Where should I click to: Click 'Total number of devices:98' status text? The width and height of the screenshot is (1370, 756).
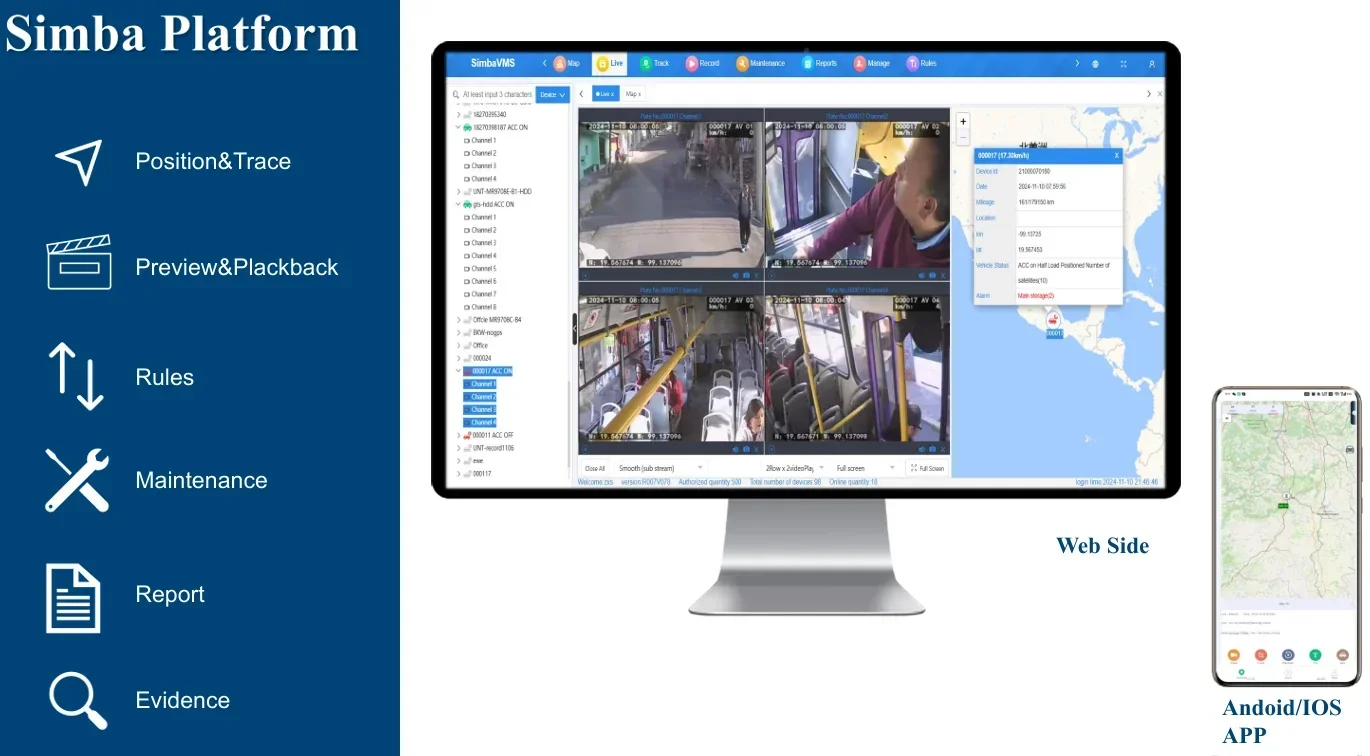tap(785, 482)
